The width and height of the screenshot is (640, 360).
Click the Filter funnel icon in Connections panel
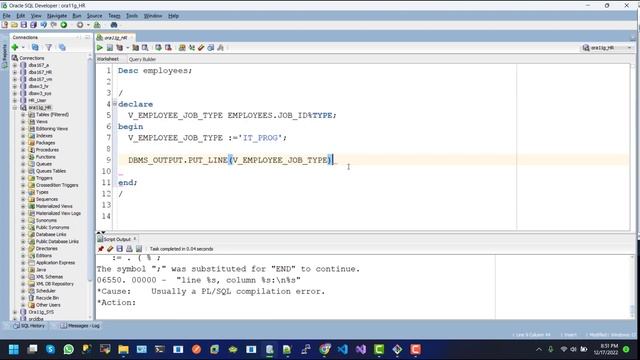point(49,47)
